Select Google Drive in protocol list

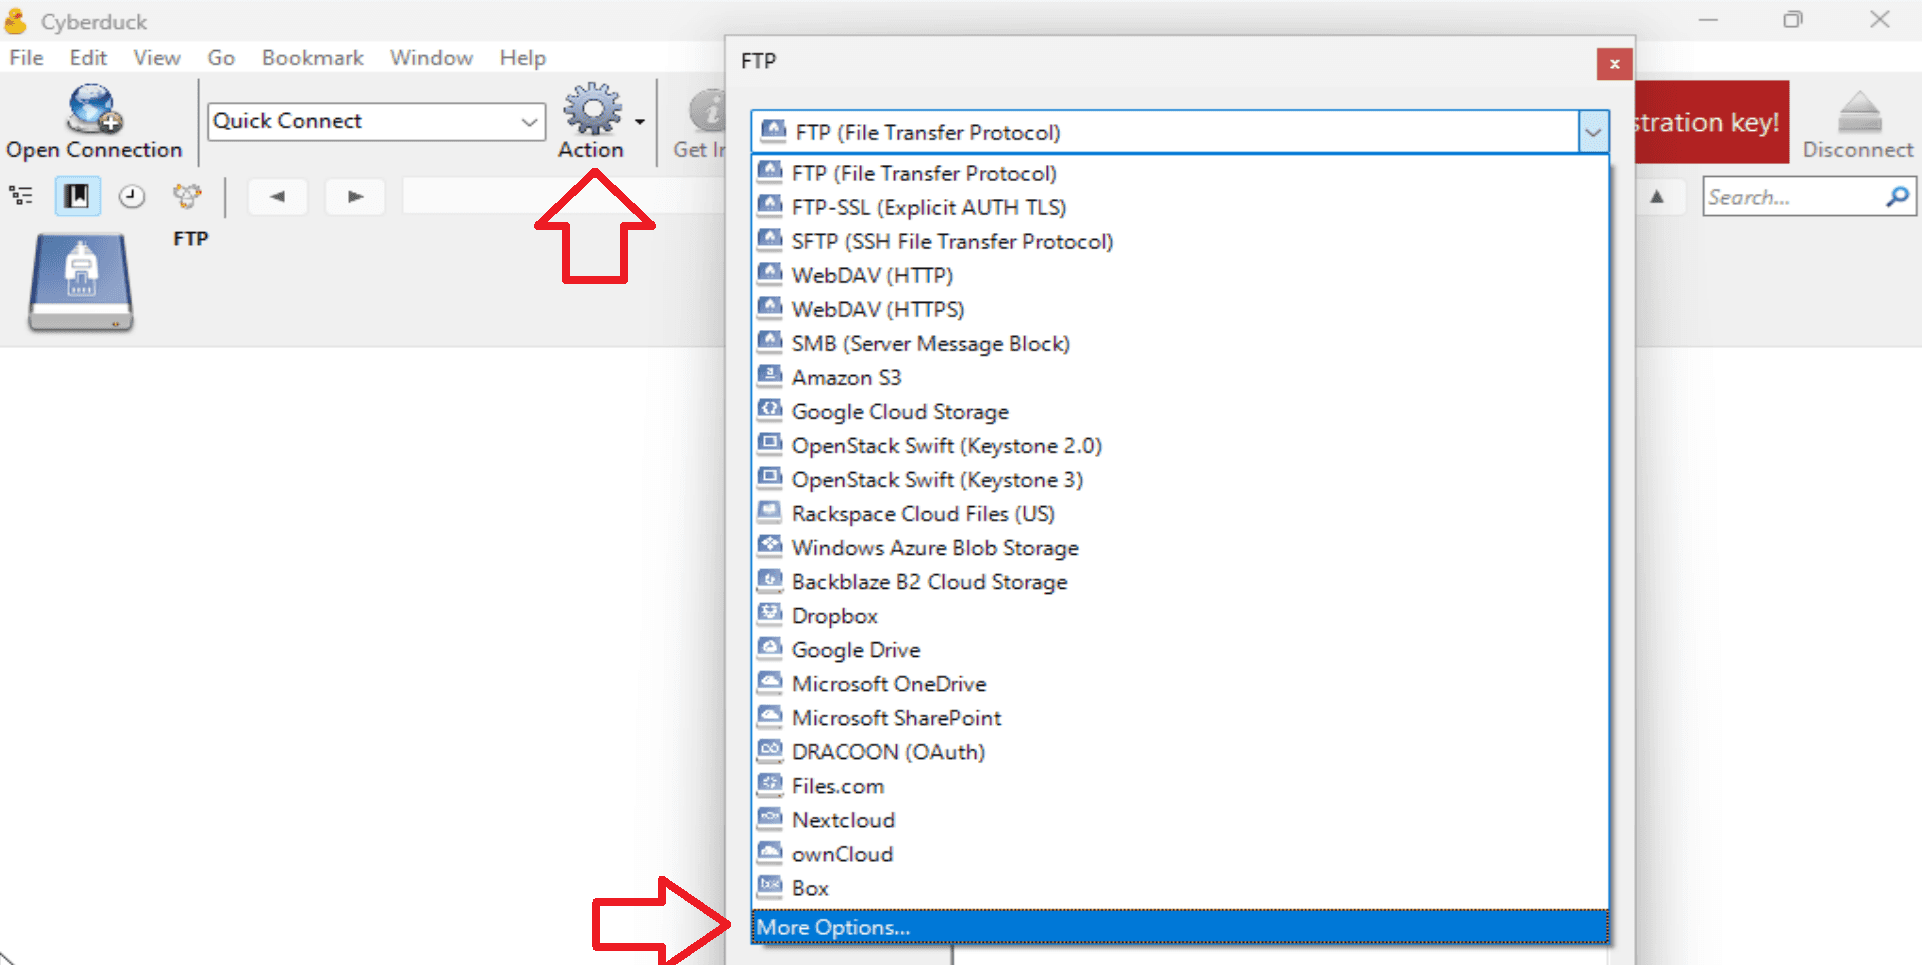tap(855, 650)
